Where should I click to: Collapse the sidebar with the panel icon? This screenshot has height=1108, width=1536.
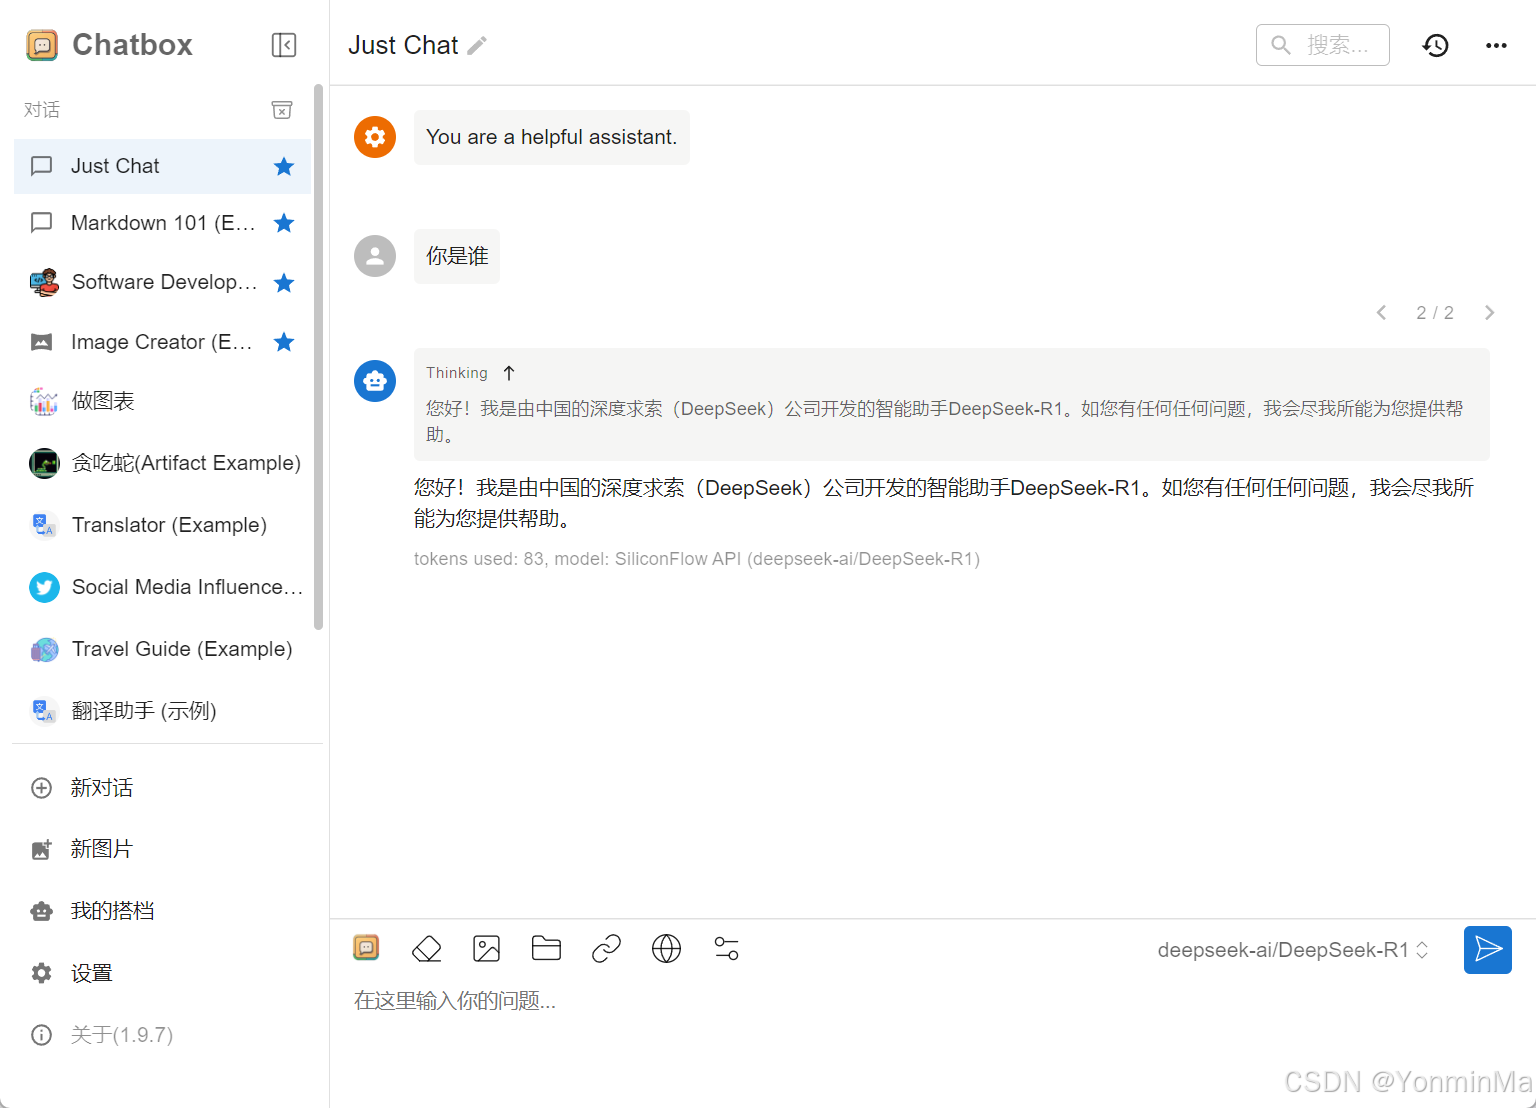pos(283,45)
